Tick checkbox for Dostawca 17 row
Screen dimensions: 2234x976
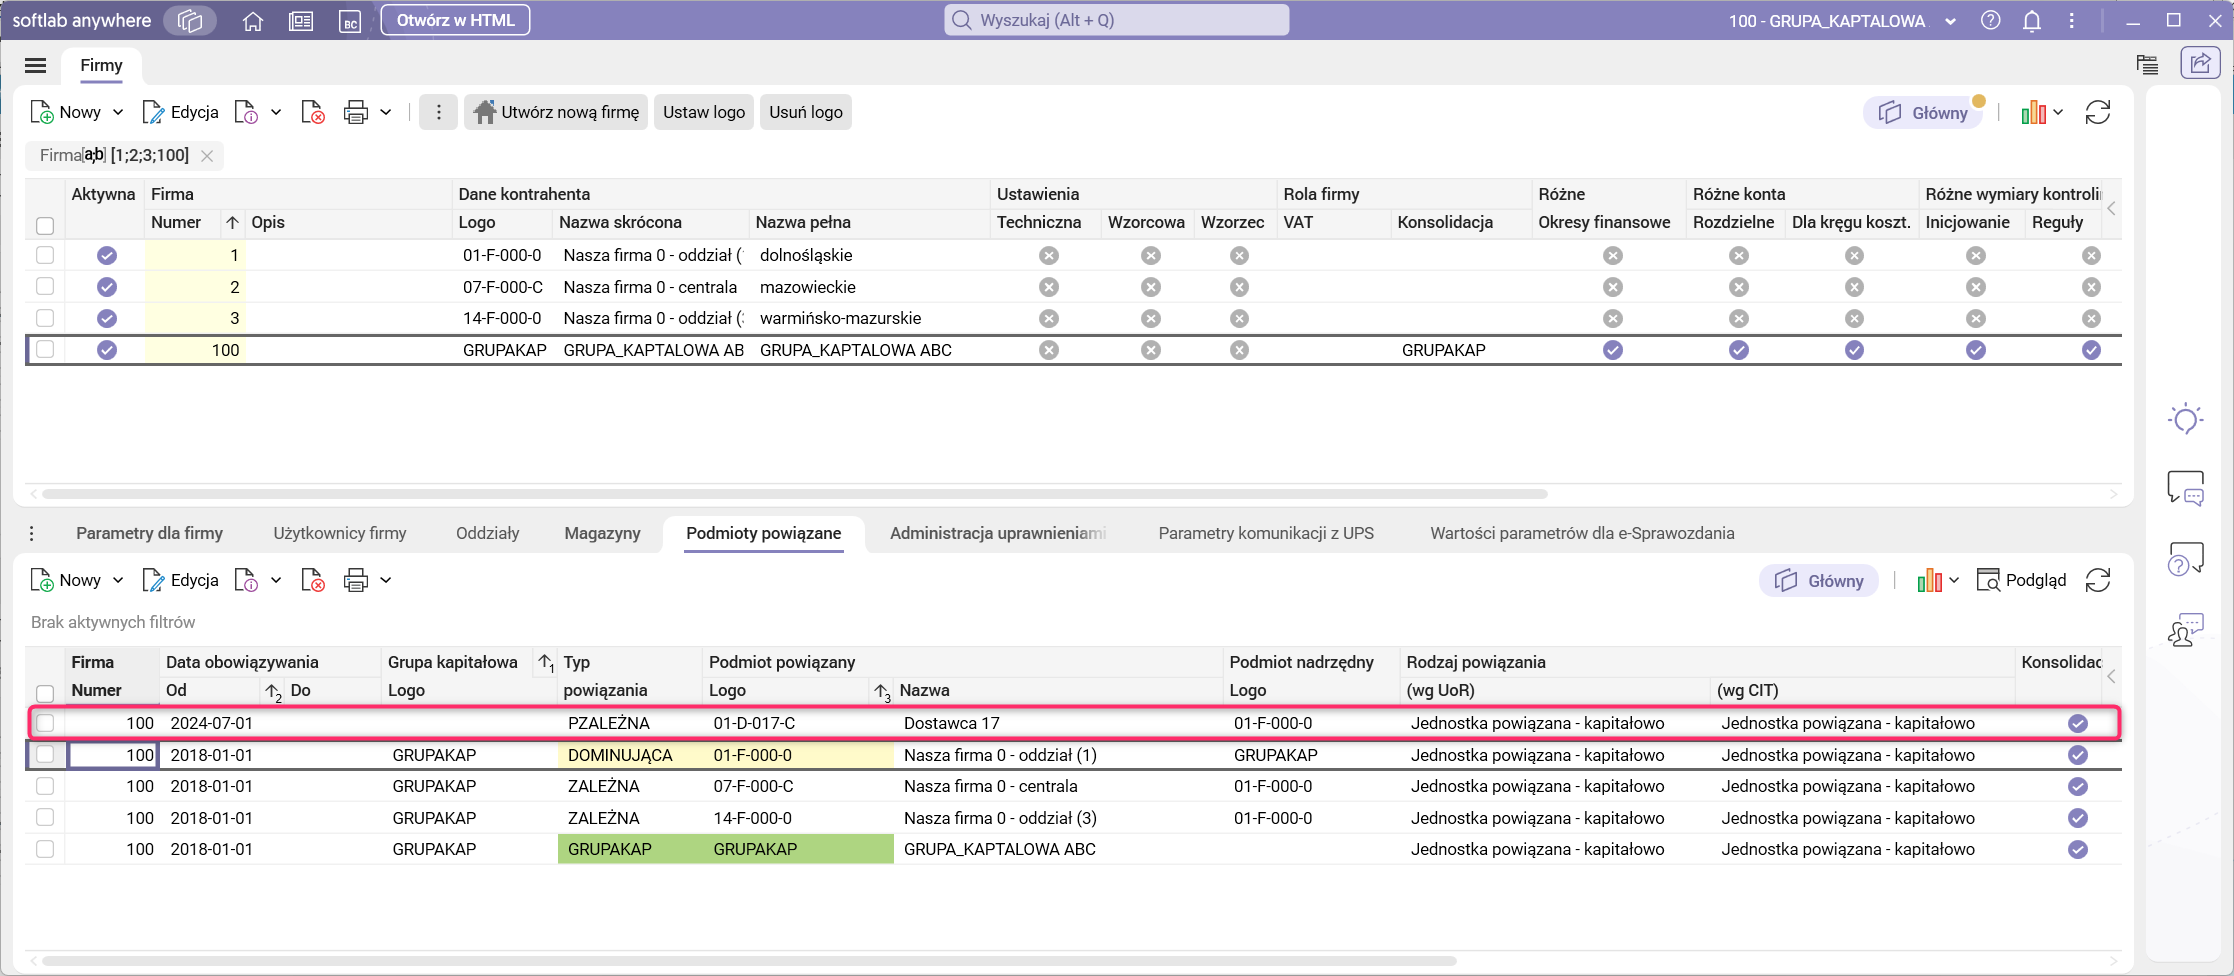[45, 723]
